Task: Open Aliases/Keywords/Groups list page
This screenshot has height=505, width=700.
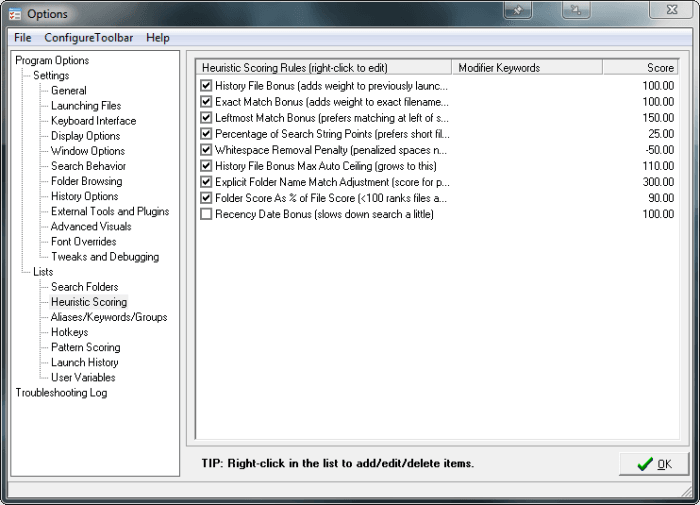Action: click(109, 317)
